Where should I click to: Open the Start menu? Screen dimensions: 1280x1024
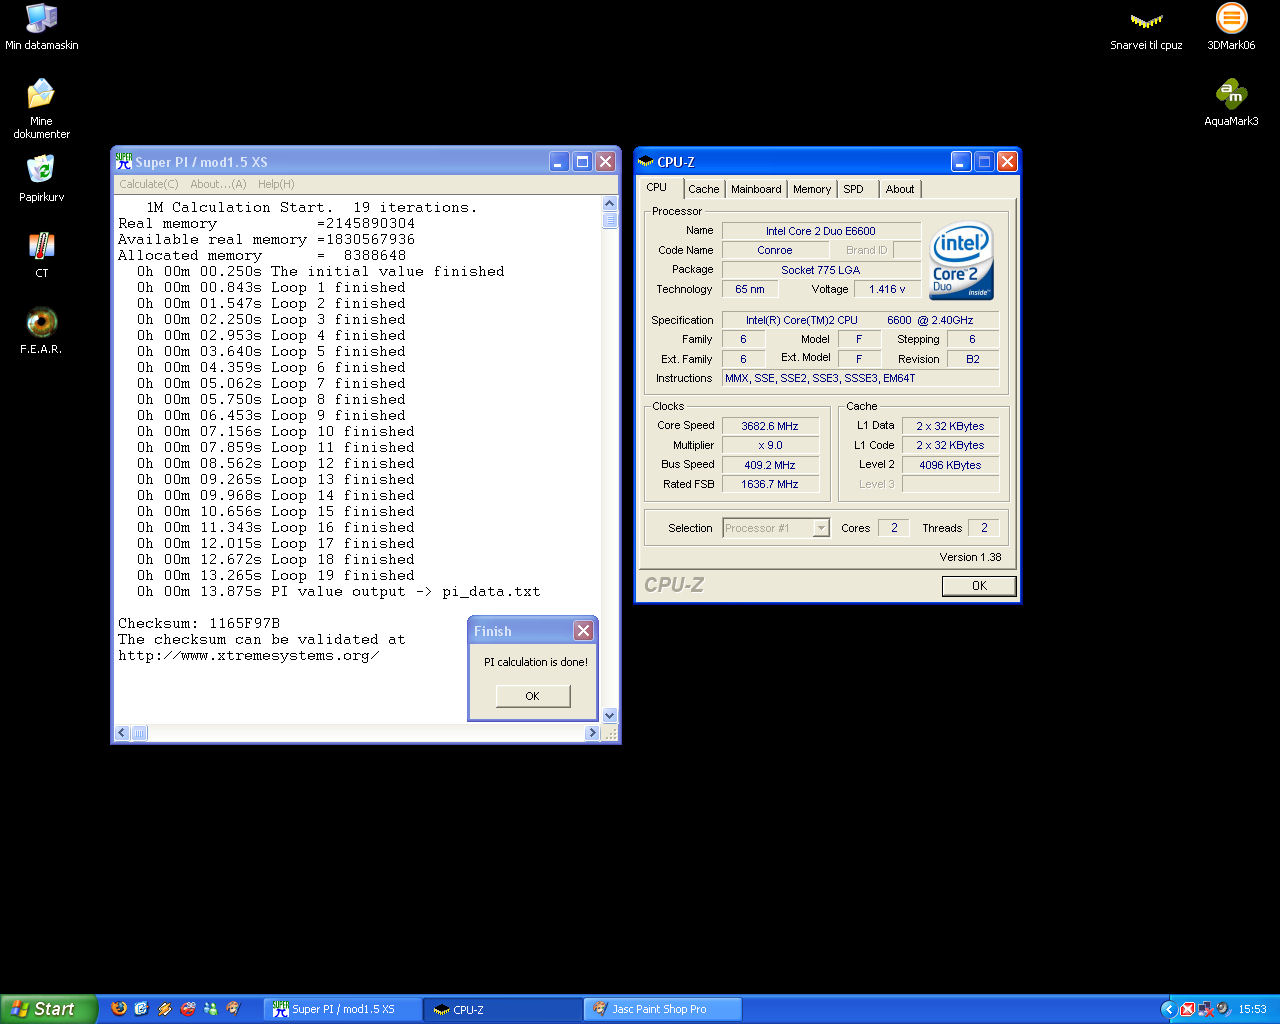point(49,1009)
